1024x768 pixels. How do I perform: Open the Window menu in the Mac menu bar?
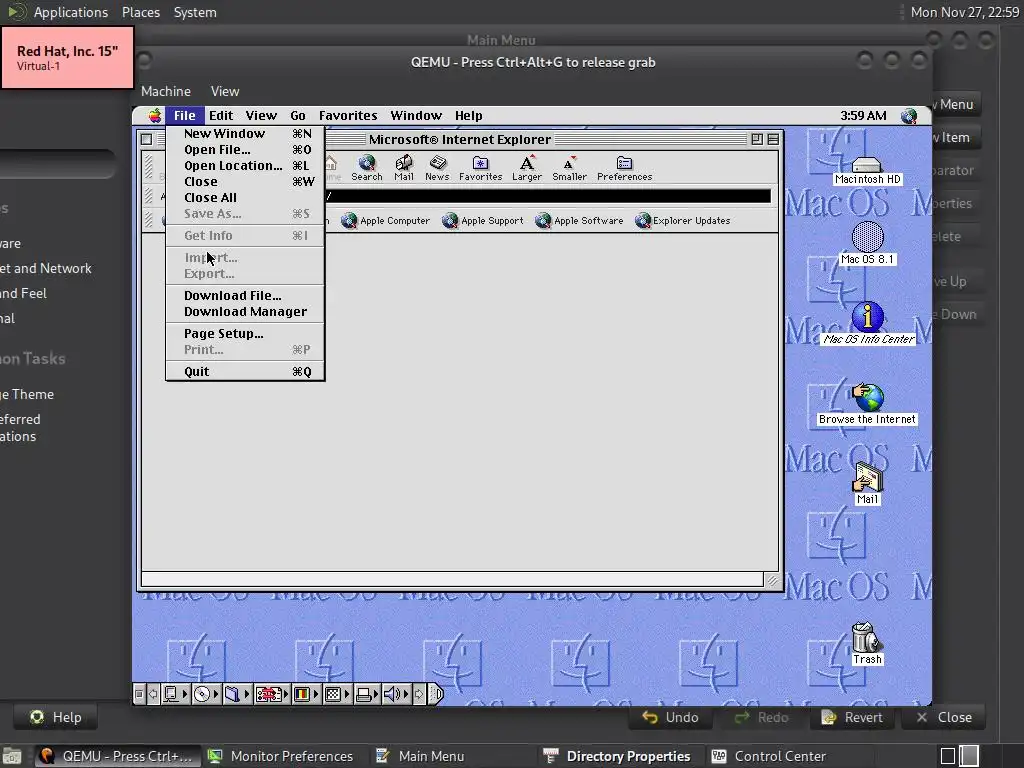(416, 116)
